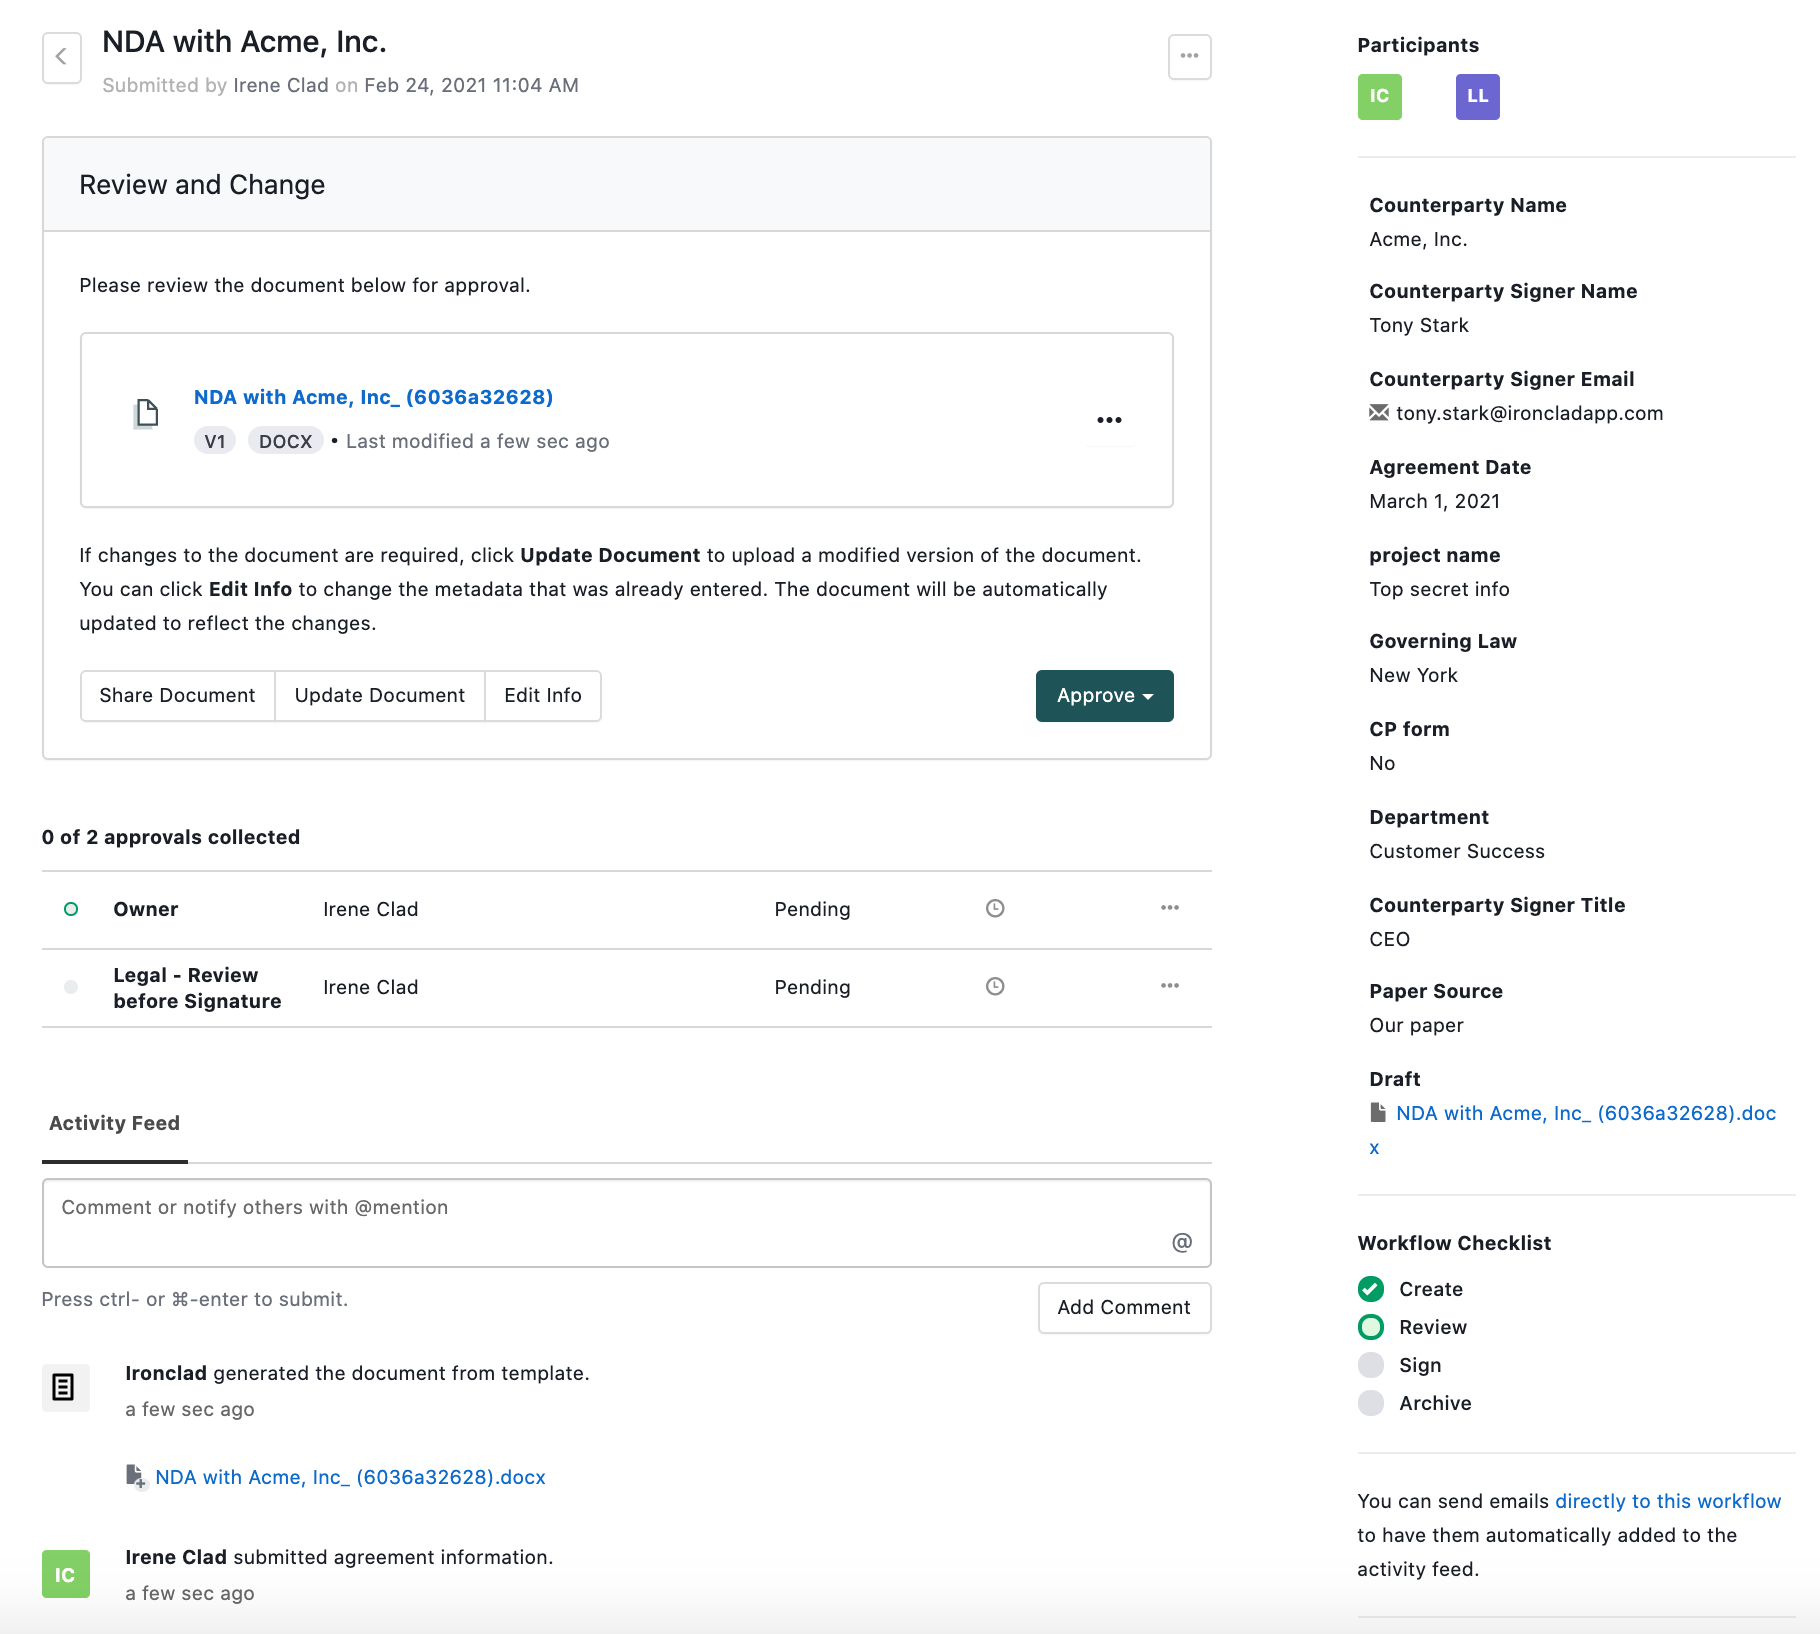Click the @ mention icon in comment box

tap(1181, 1242)
